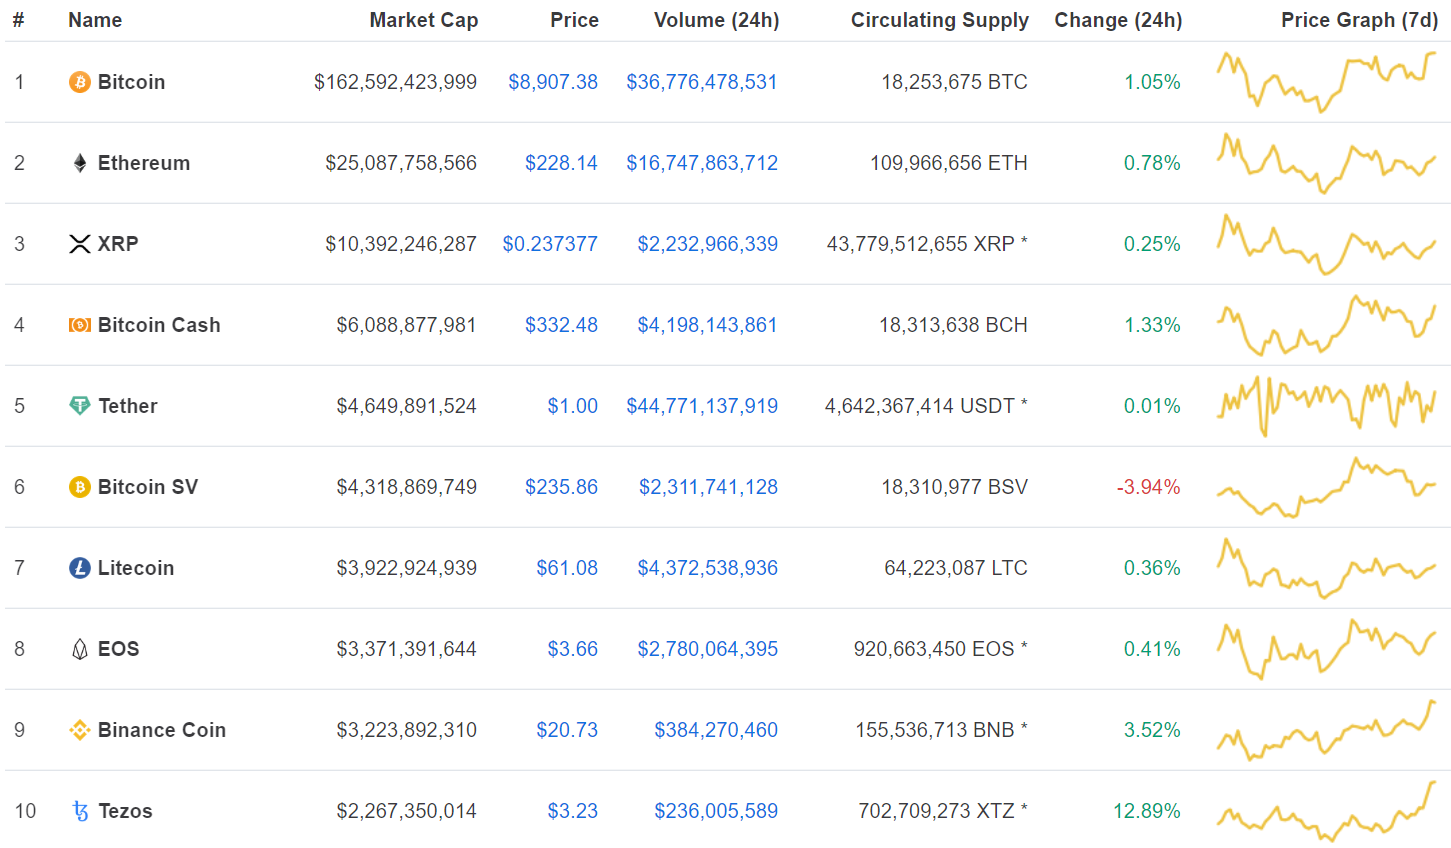Click the Bitcoin Cash logo icon
This screenshot has width=1451, height=848.
[80, 325]
